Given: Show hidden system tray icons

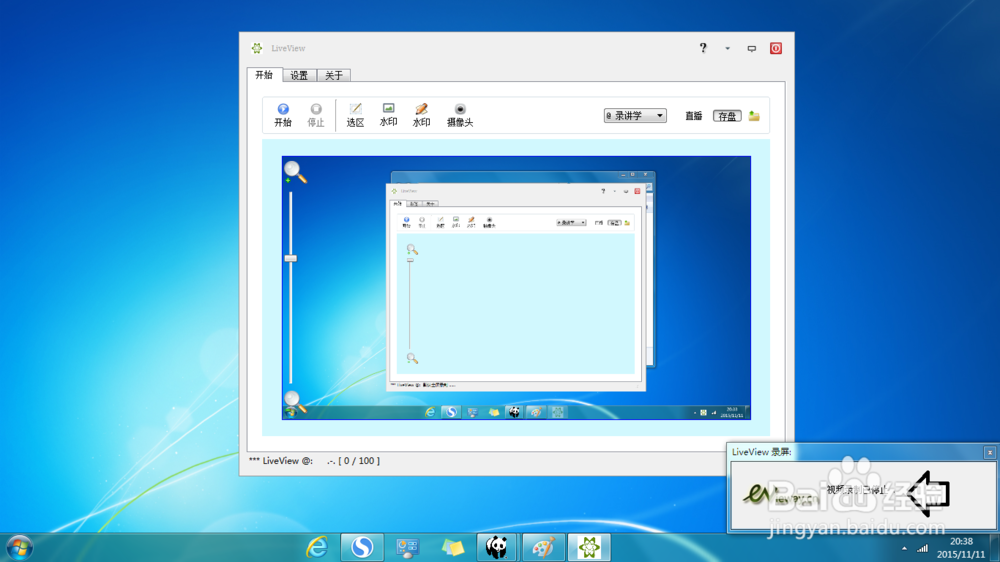Looking at the screenshot, I should tap(904, 548).
